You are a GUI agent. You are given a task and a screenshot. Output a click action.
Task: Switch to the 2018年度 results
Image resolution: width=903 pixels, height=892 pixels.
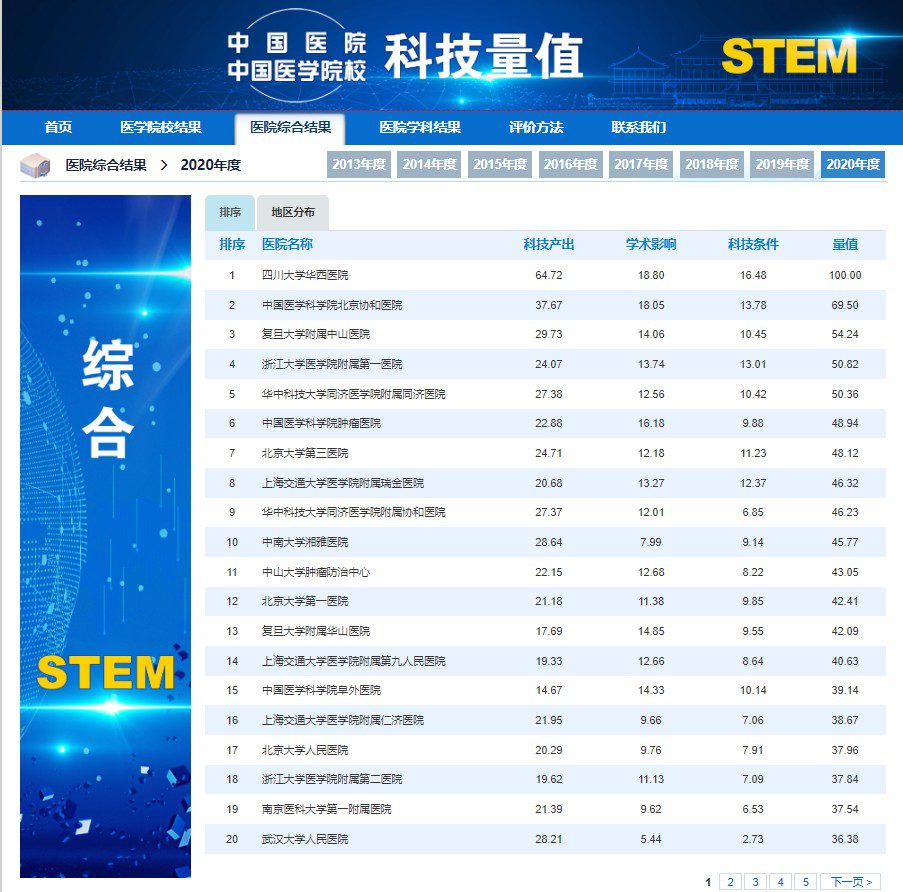click(x=712, y=165)
